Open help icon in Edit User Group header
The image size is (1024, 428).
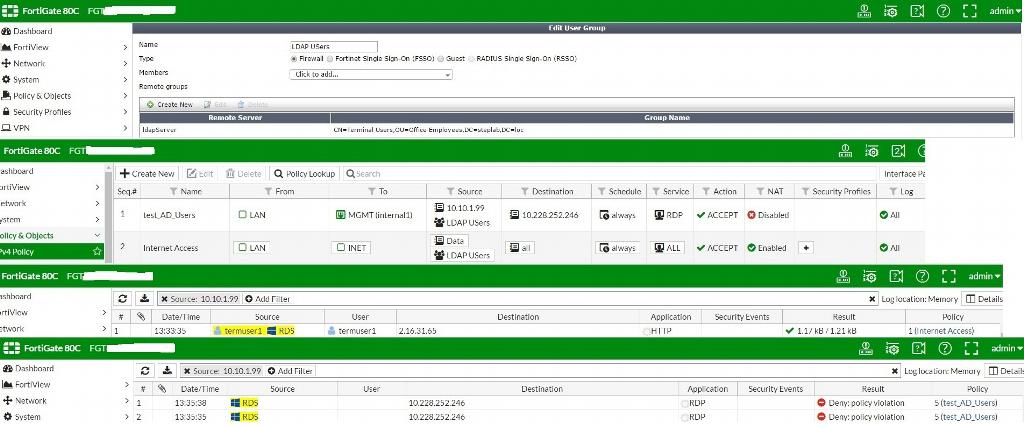pyautogui.click(x=942, y=10)
